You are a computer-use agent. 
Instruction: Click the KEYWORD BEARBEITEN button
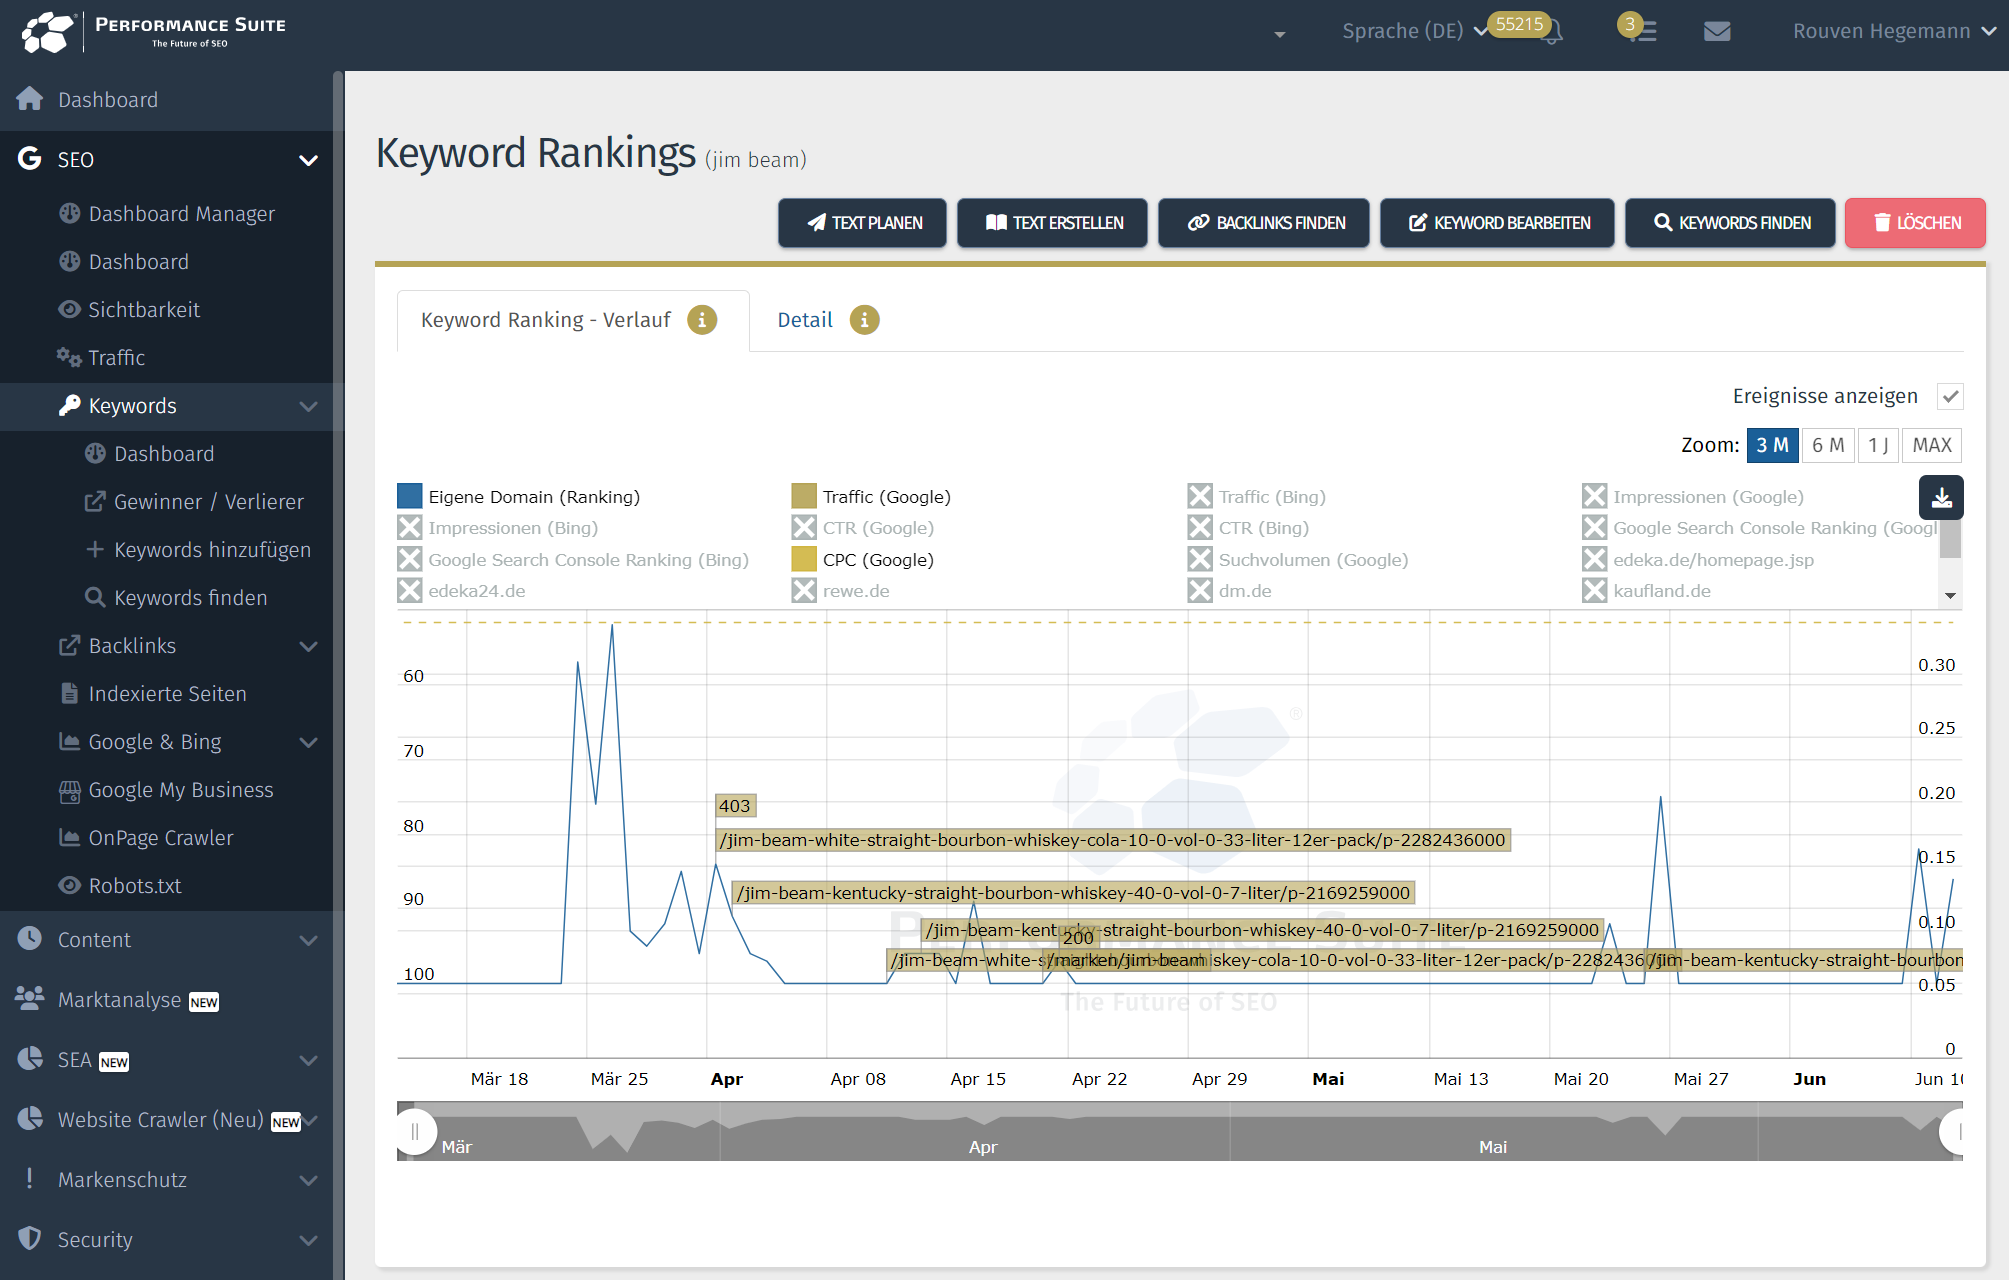[1498, 223]
